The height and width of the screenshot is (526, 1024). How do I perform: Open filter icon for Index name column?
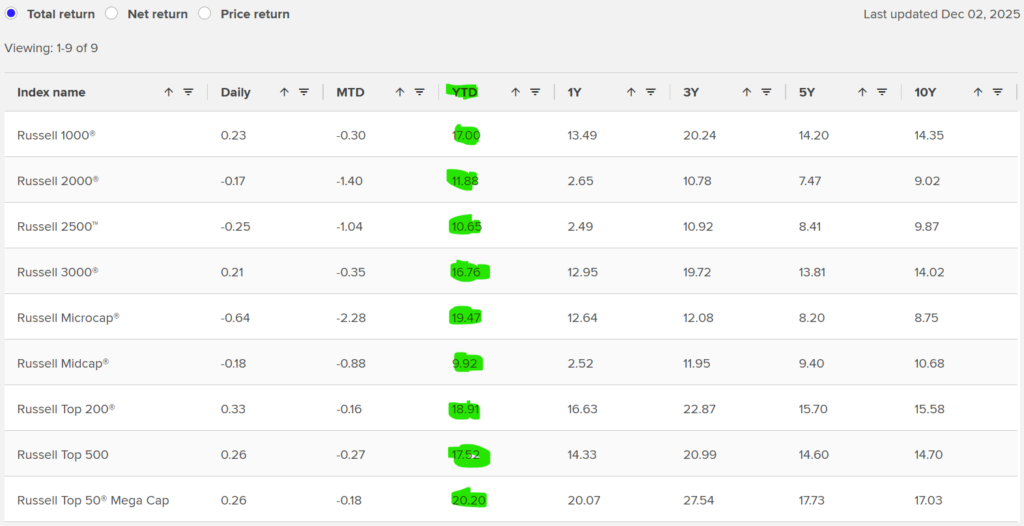click(x=188, y=92)
